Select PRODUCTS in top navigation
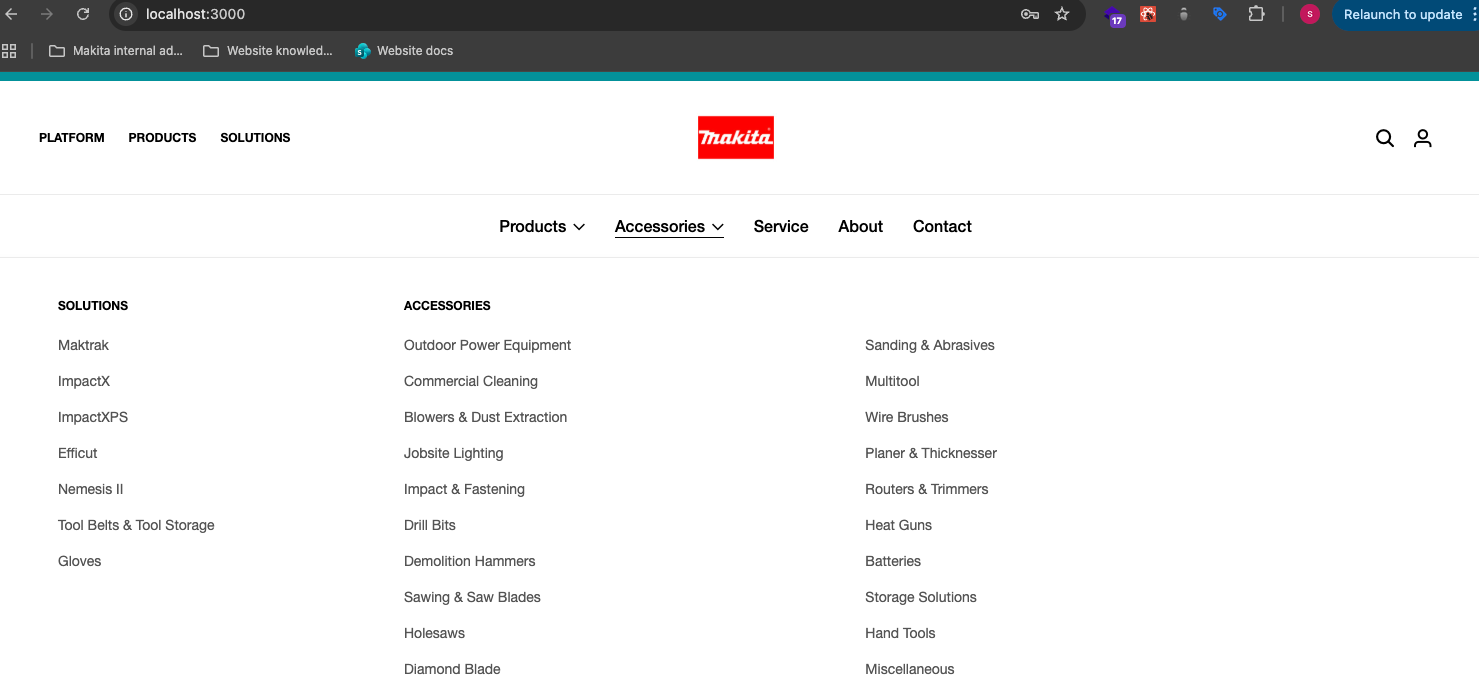The image size is (1479, 676). click(x=162, y=138)
